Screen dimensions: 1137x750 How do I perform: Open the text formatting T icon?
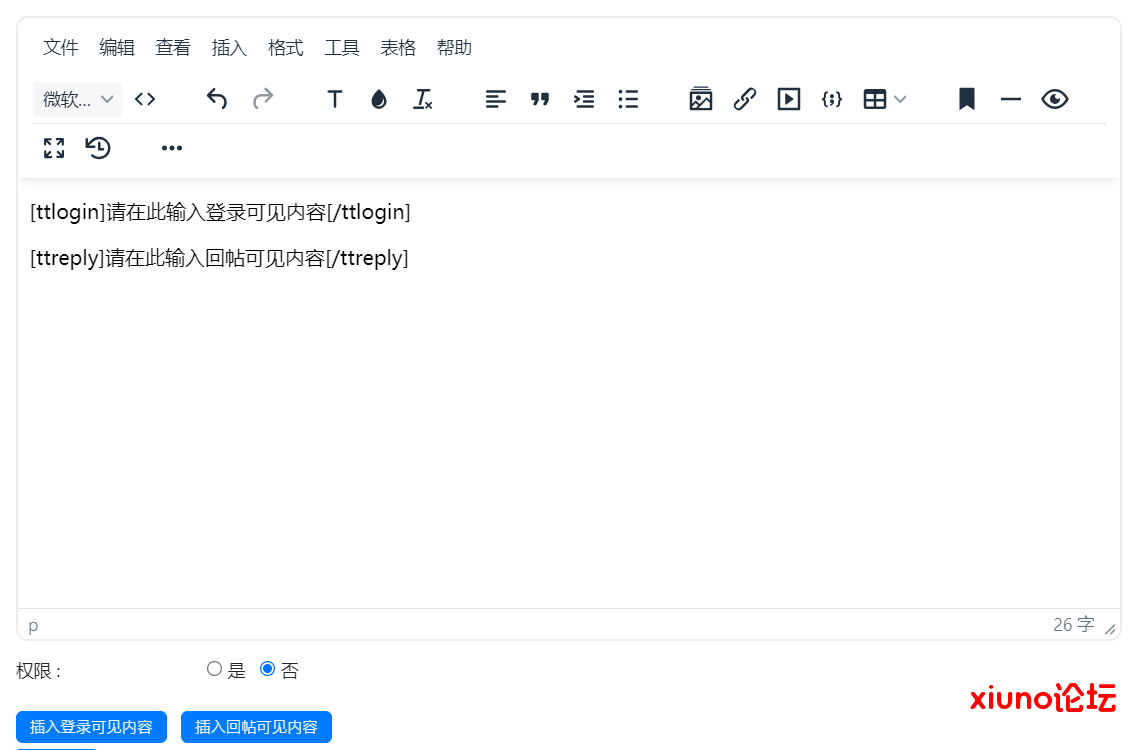(334, 99)
